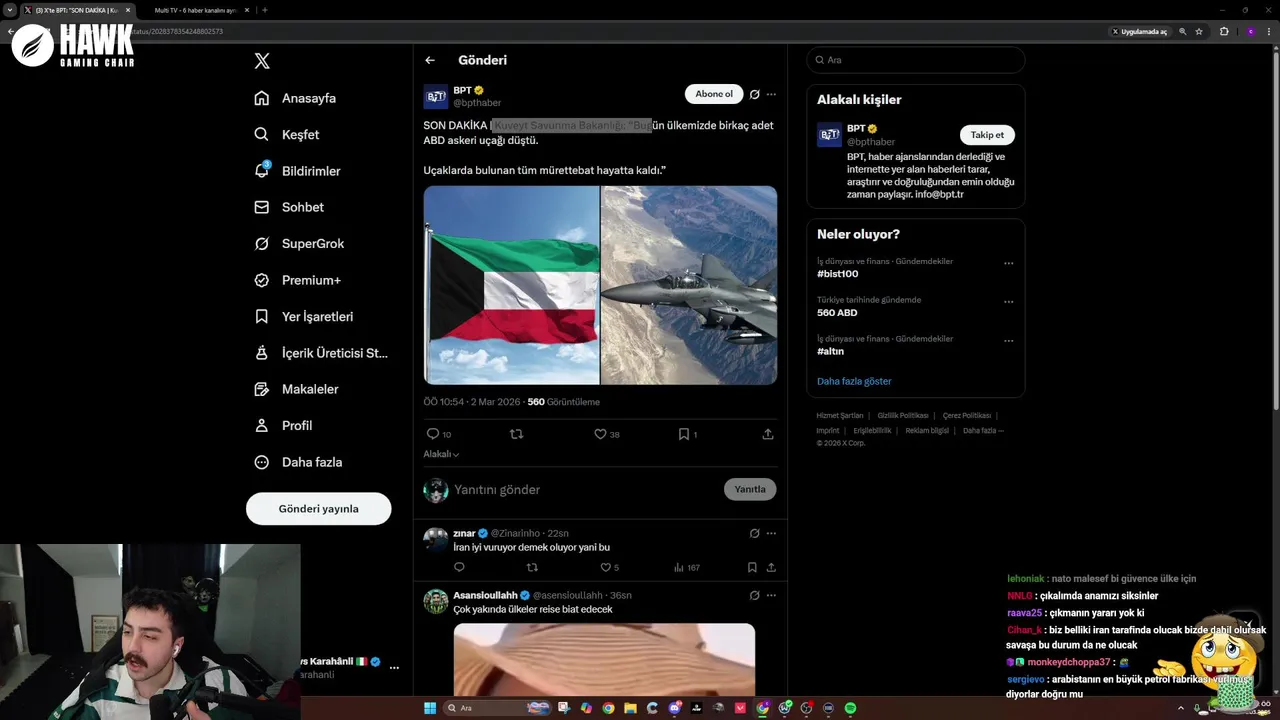Open new browser tab with plus
This screenshot has width=1280, height=720.
(264, 10)
